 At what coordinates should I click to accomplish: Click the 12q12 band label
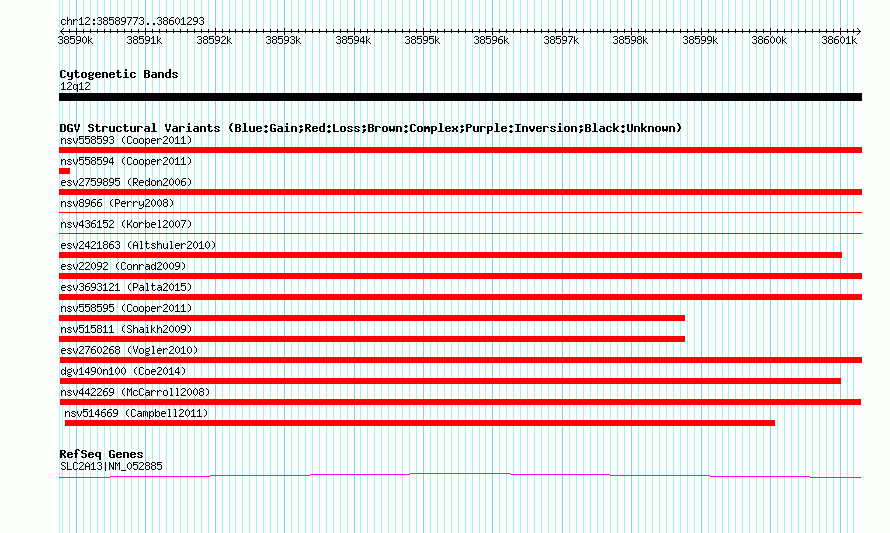point(75,86)
